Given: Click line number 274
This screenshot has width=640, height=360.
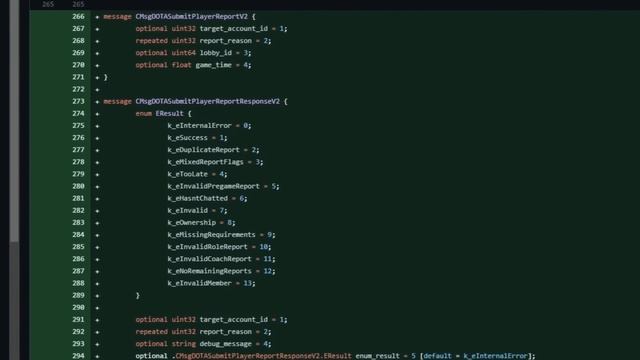Looking at the screenshot, I should click(78, 113).
